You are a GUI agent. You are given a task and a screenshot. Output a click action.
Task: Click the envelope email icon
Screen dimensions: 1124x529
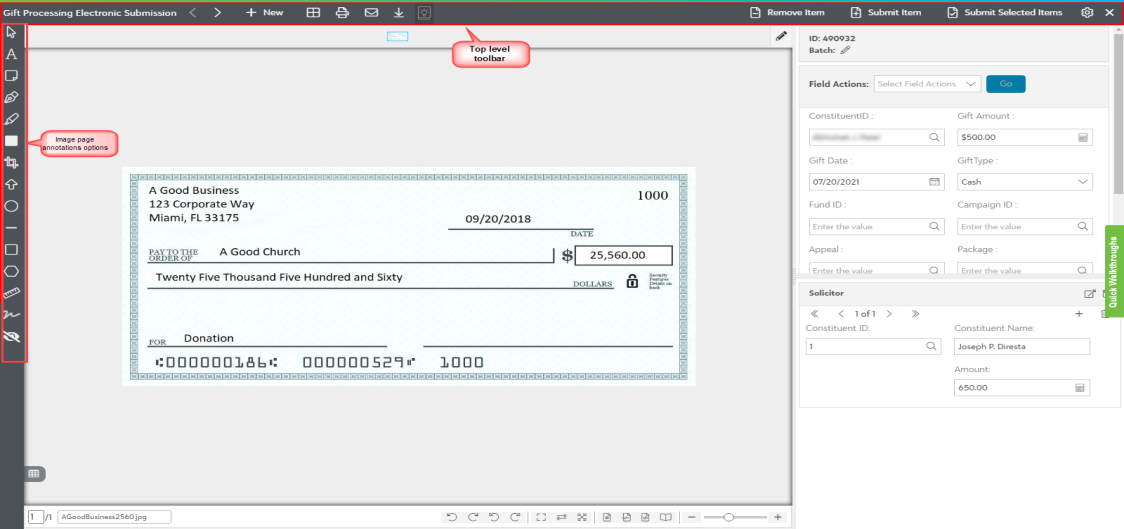[x=371, y=13]
